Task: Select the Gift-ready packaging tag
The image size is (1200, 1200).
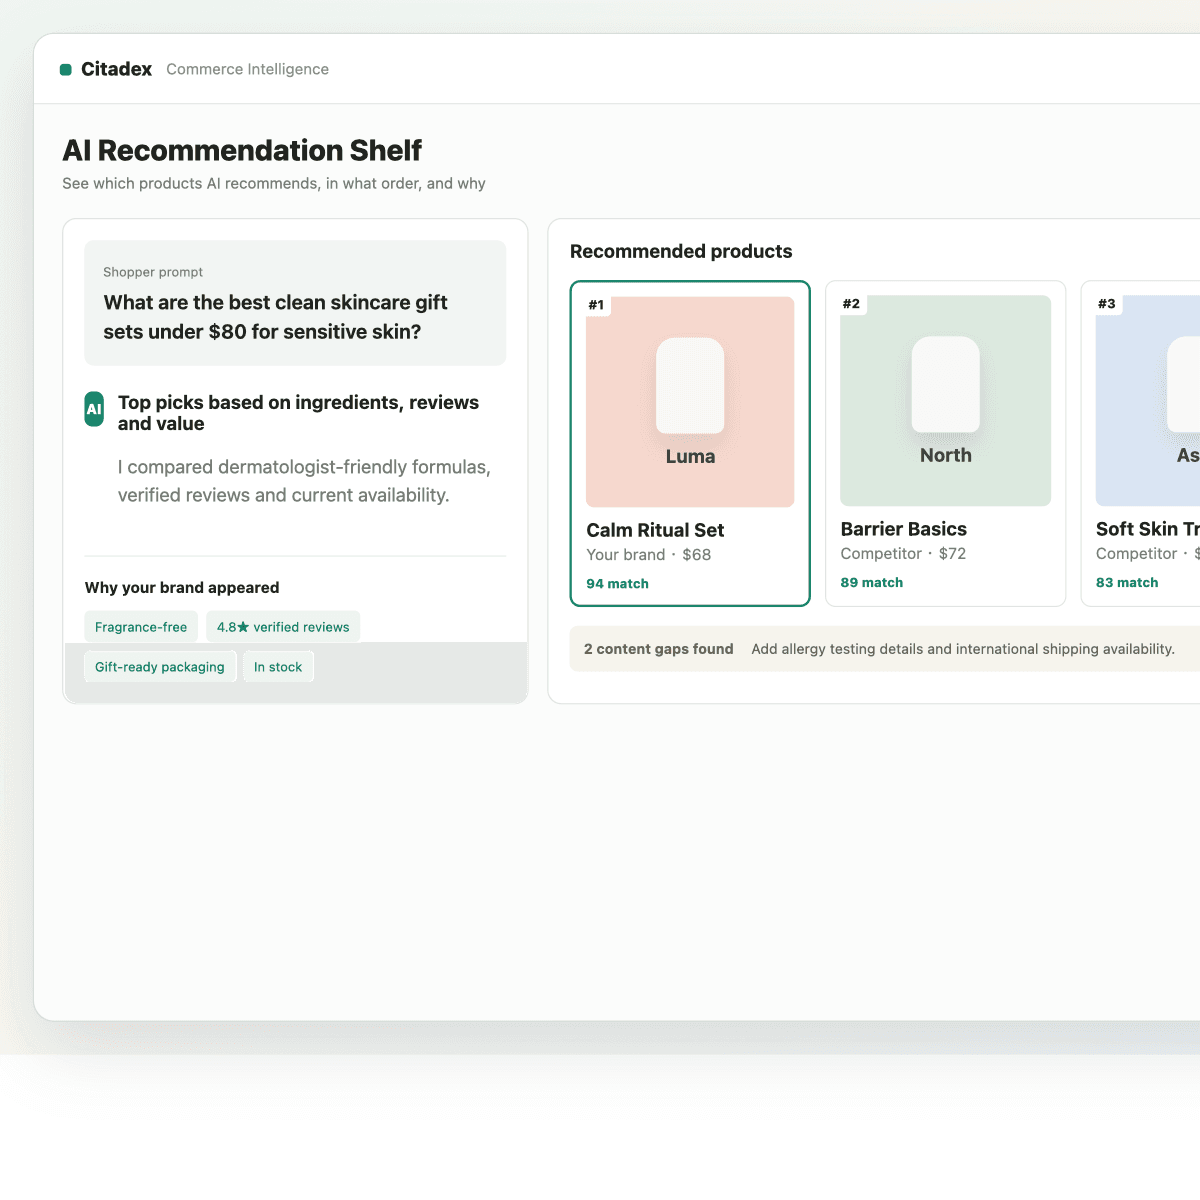Action: 160,667
